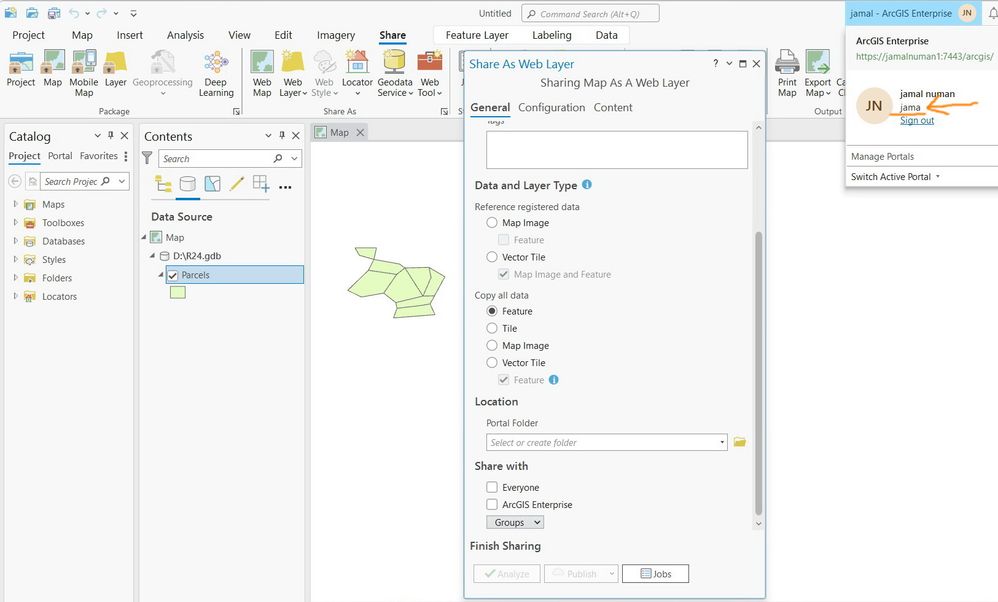Open the Mobile Map package tool
Image resolution: width=998 pixels, height=602 pixels.
click(84, 62)
